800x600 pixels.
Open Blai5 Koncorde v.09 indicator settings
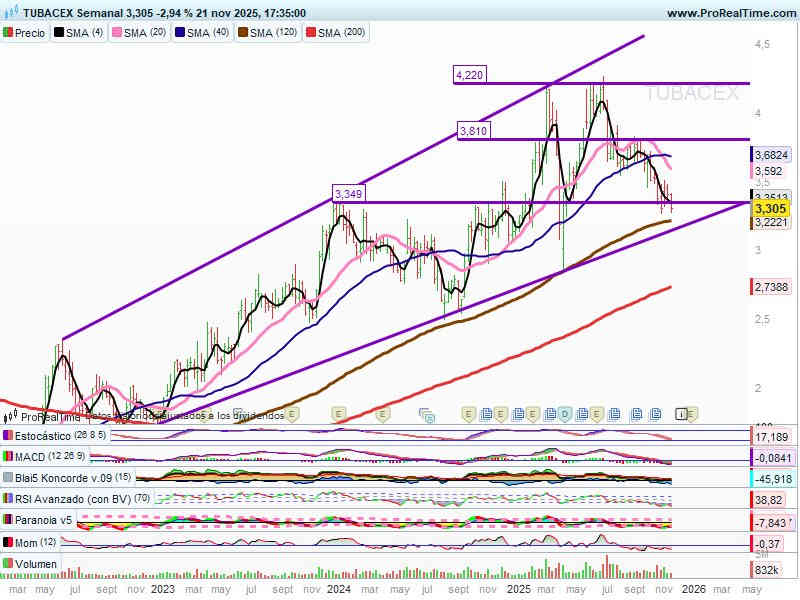[61, 478]
